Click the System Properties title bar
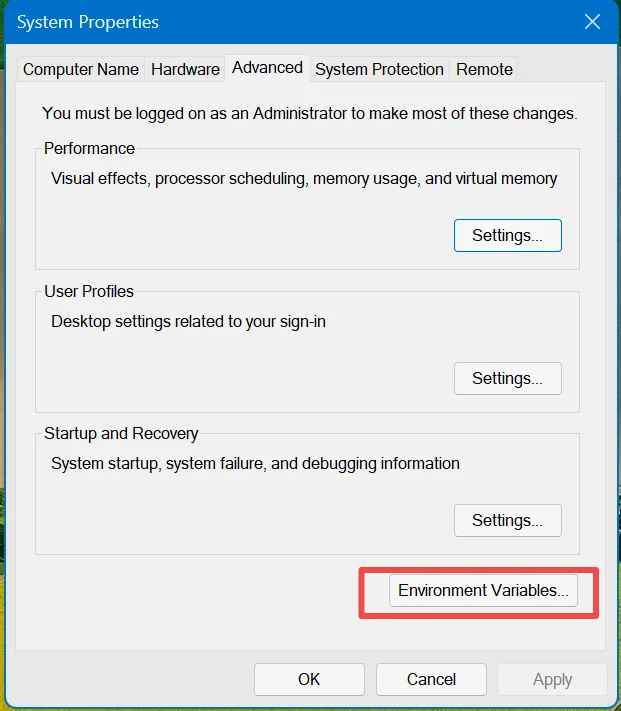621x711 pixels. (250, 21)
